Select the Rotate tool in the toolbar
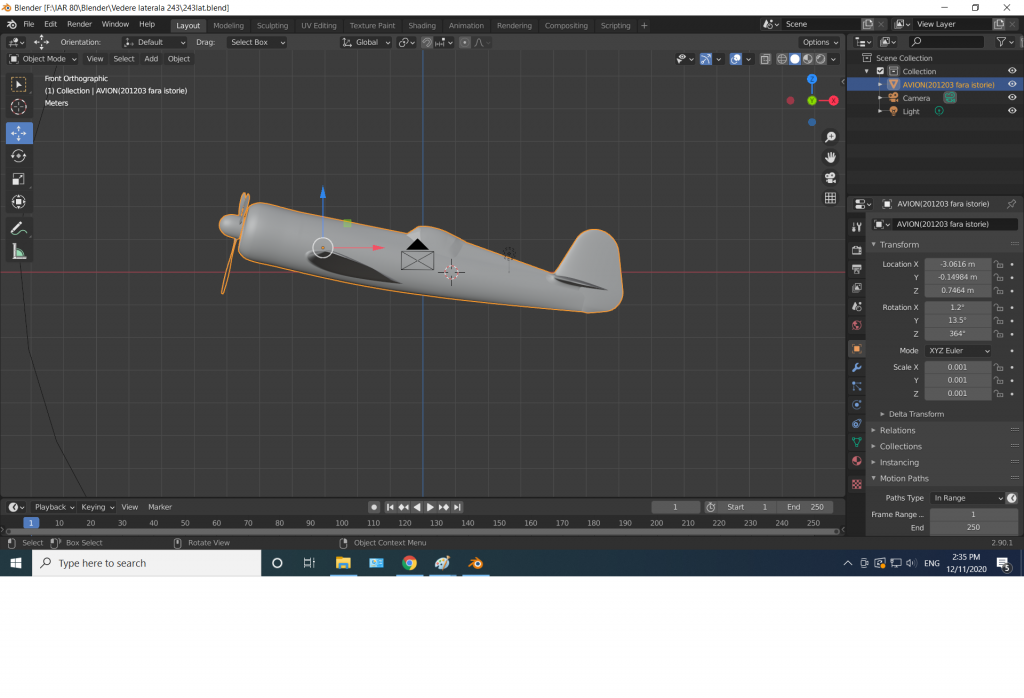Image resolution: width=1024 pixels, height=698 pixels. tap(18, 156)
